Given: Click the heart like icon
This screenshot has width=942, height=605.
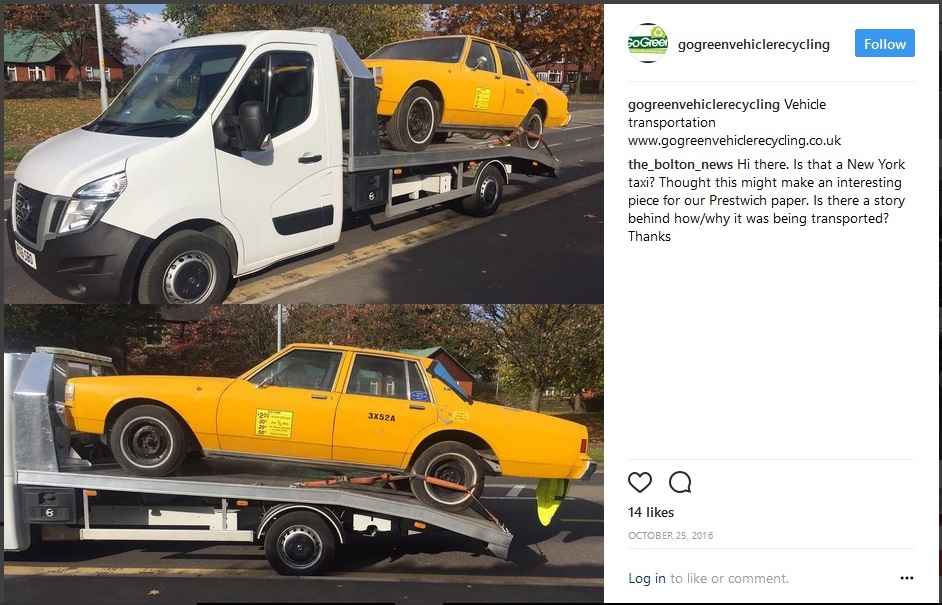Looking at the screenshot, I should 640,482.
